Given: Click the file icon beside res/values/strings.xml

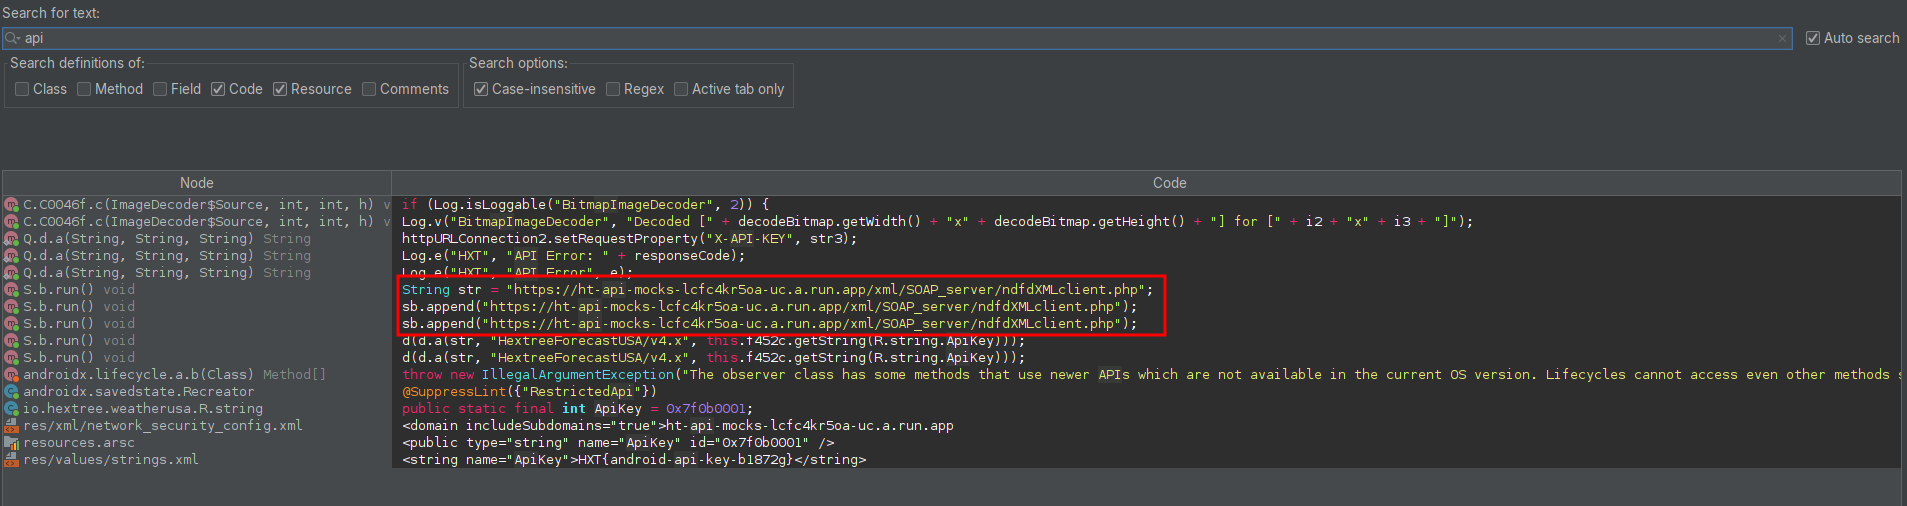Looking at the screenshot, I should click(12, 460).
